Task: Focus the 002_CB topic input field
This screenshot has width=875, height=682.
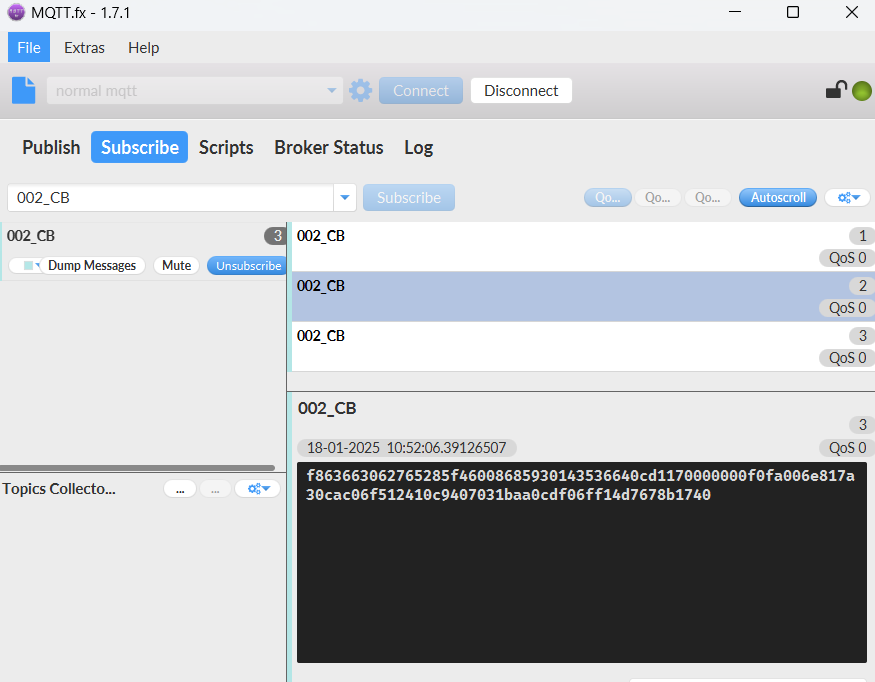Action: [x=170, y=198]
